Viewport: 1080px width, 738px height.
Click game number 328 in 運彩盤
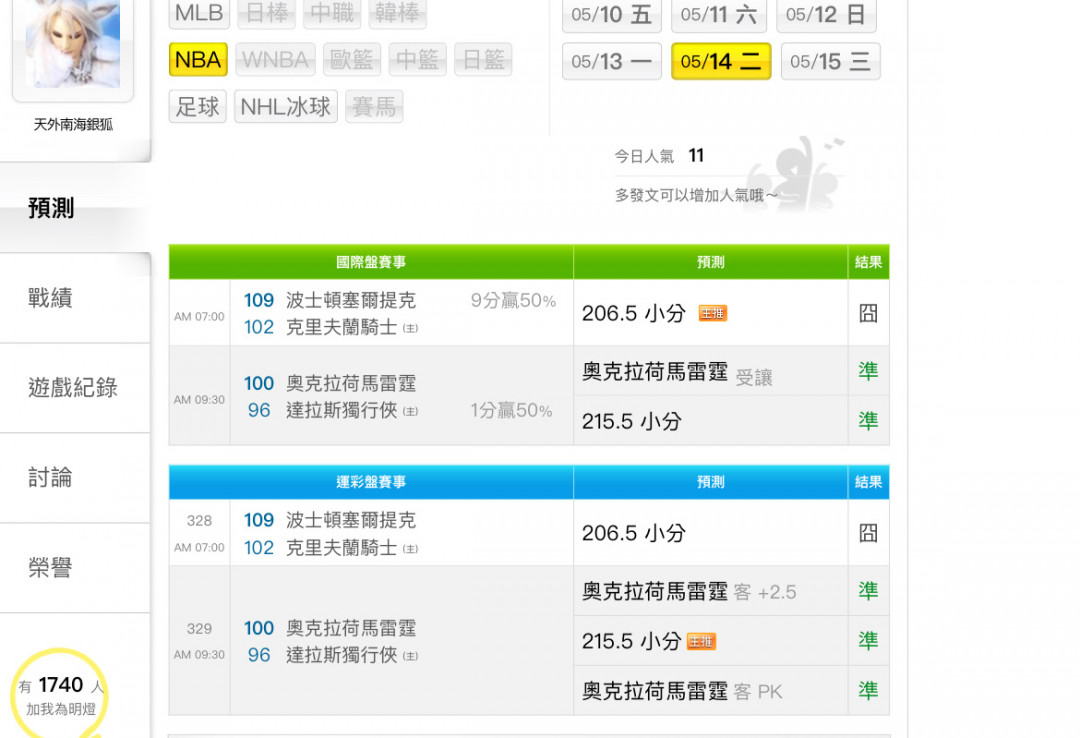199,521
